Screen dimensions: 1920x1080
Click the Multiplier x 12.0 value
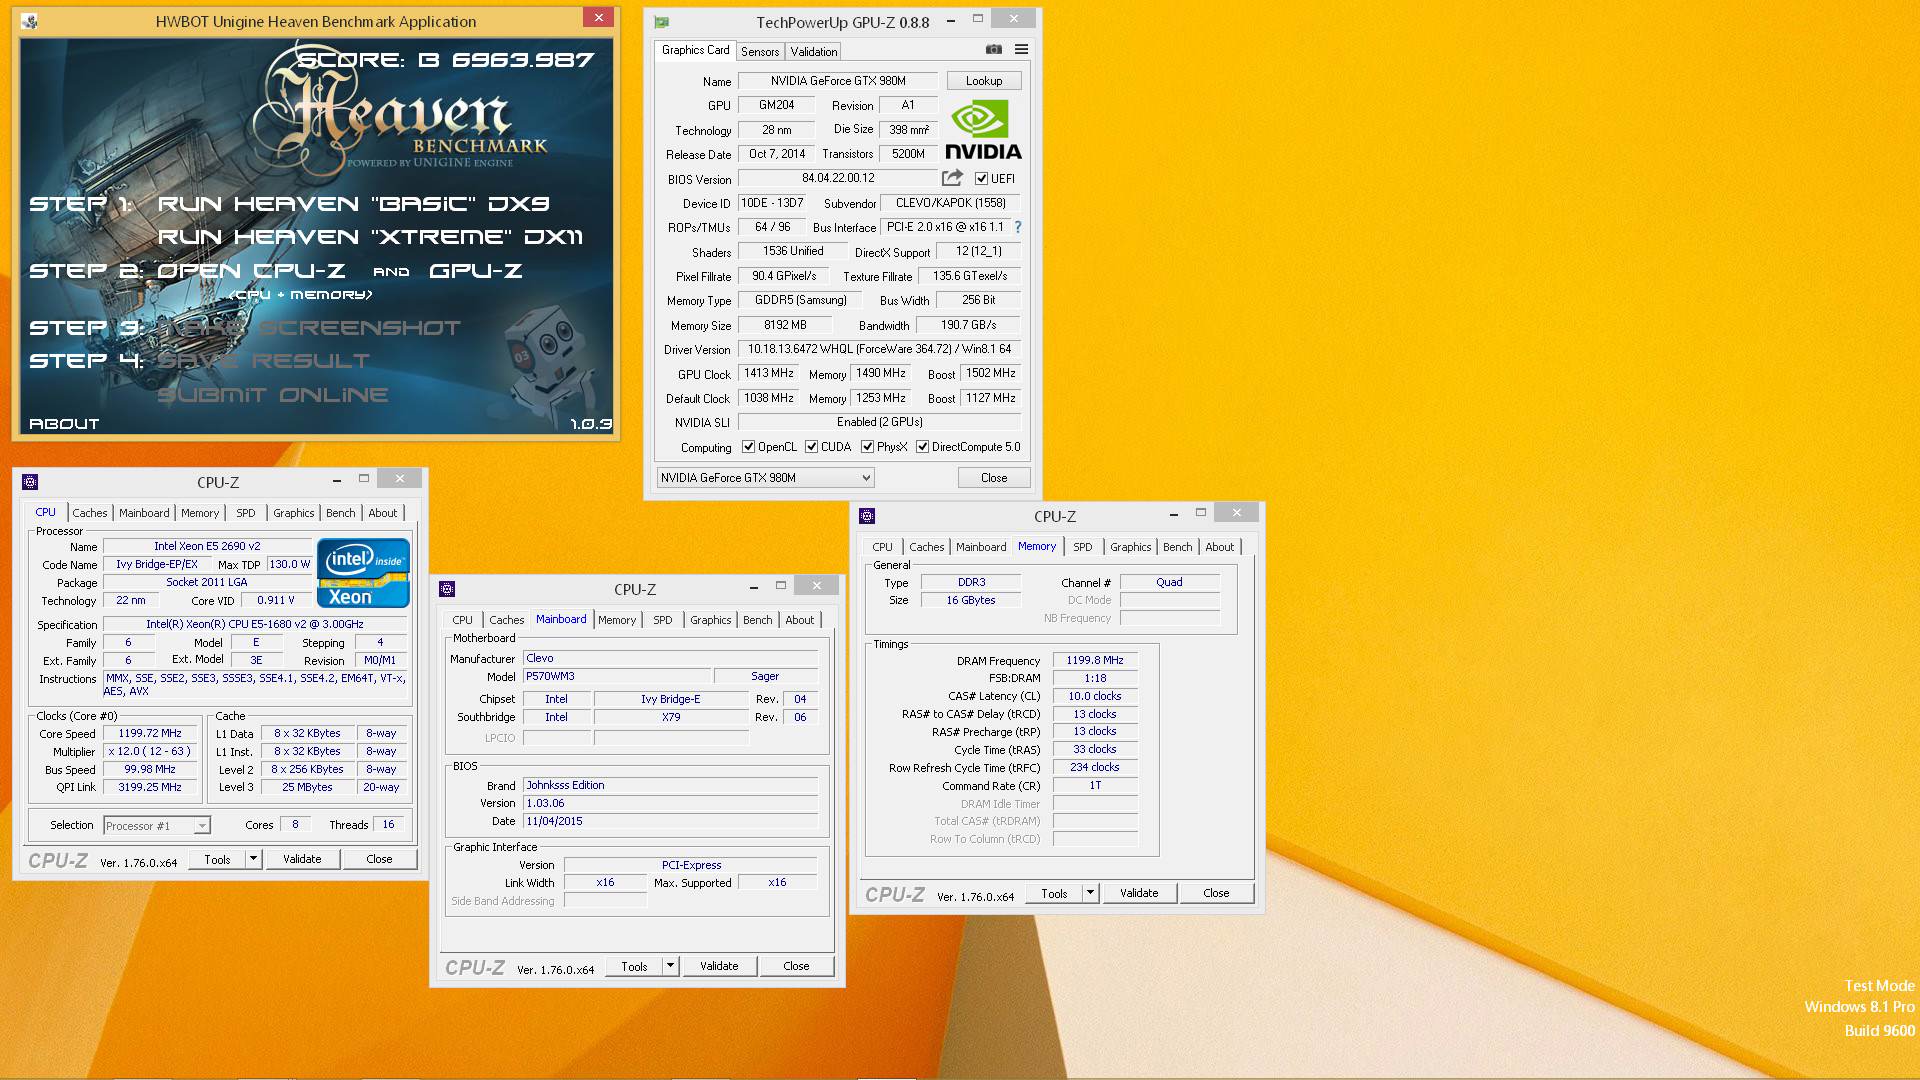point(150,752)
